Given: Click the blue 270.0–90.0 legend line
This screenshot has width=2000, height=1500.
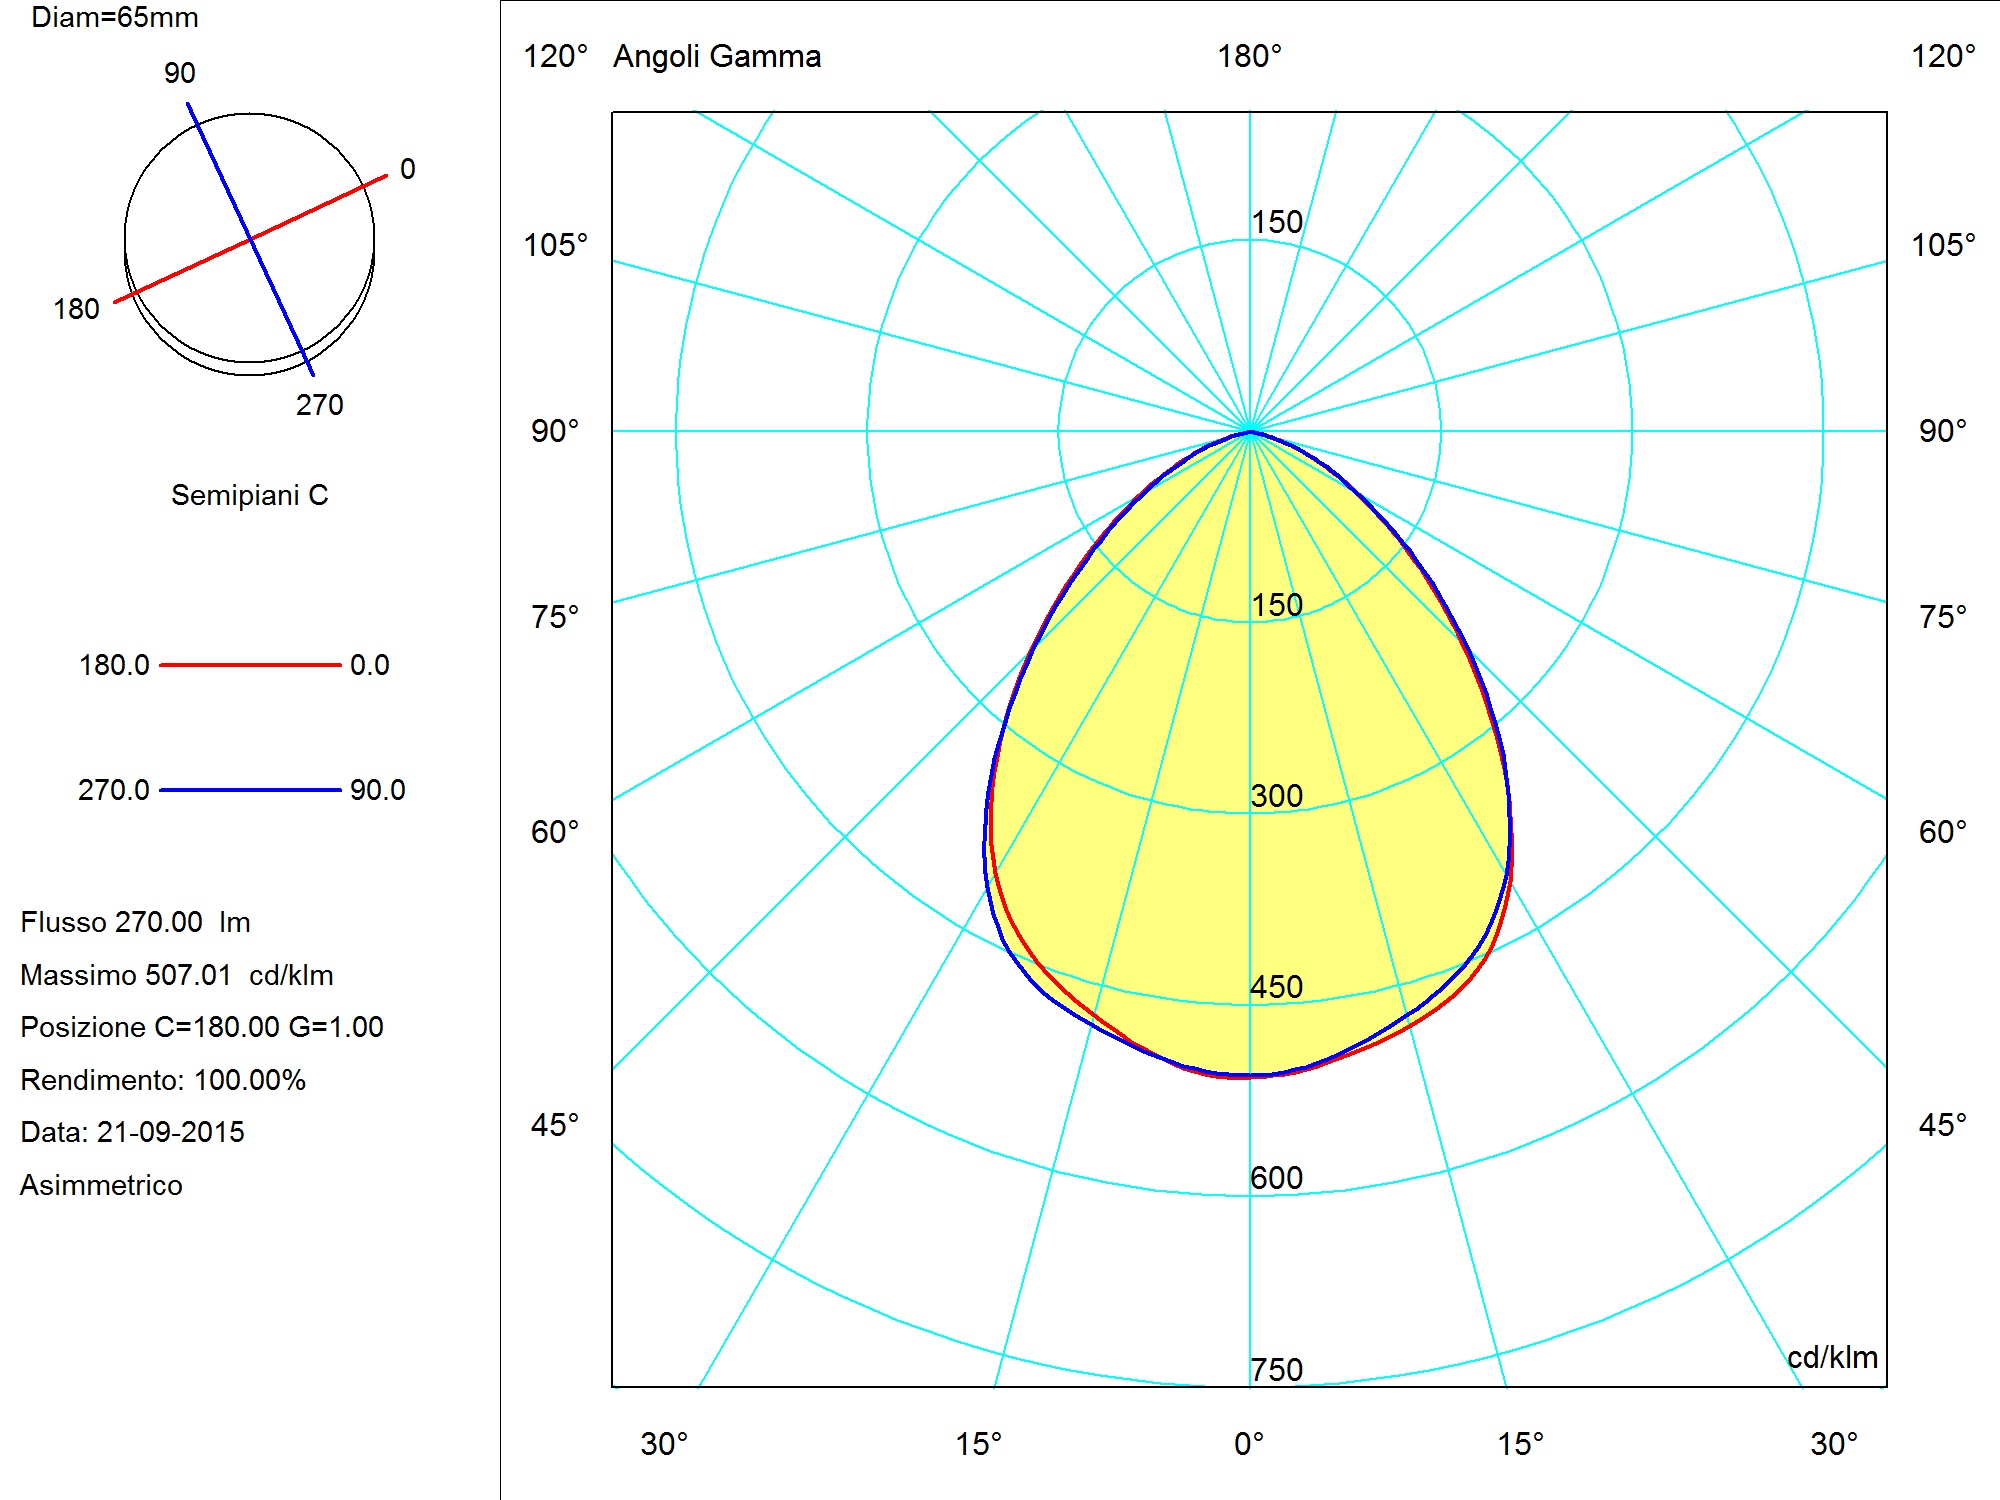Looking at the screenshot, I should 250,790.
